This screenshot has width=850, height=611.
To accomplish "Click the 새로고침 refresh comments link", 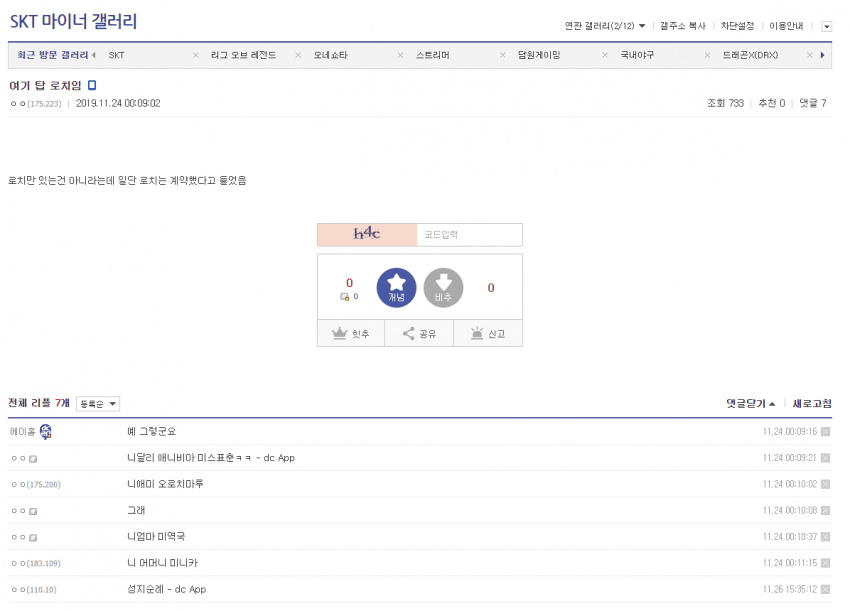I will (x=812, y=404).
